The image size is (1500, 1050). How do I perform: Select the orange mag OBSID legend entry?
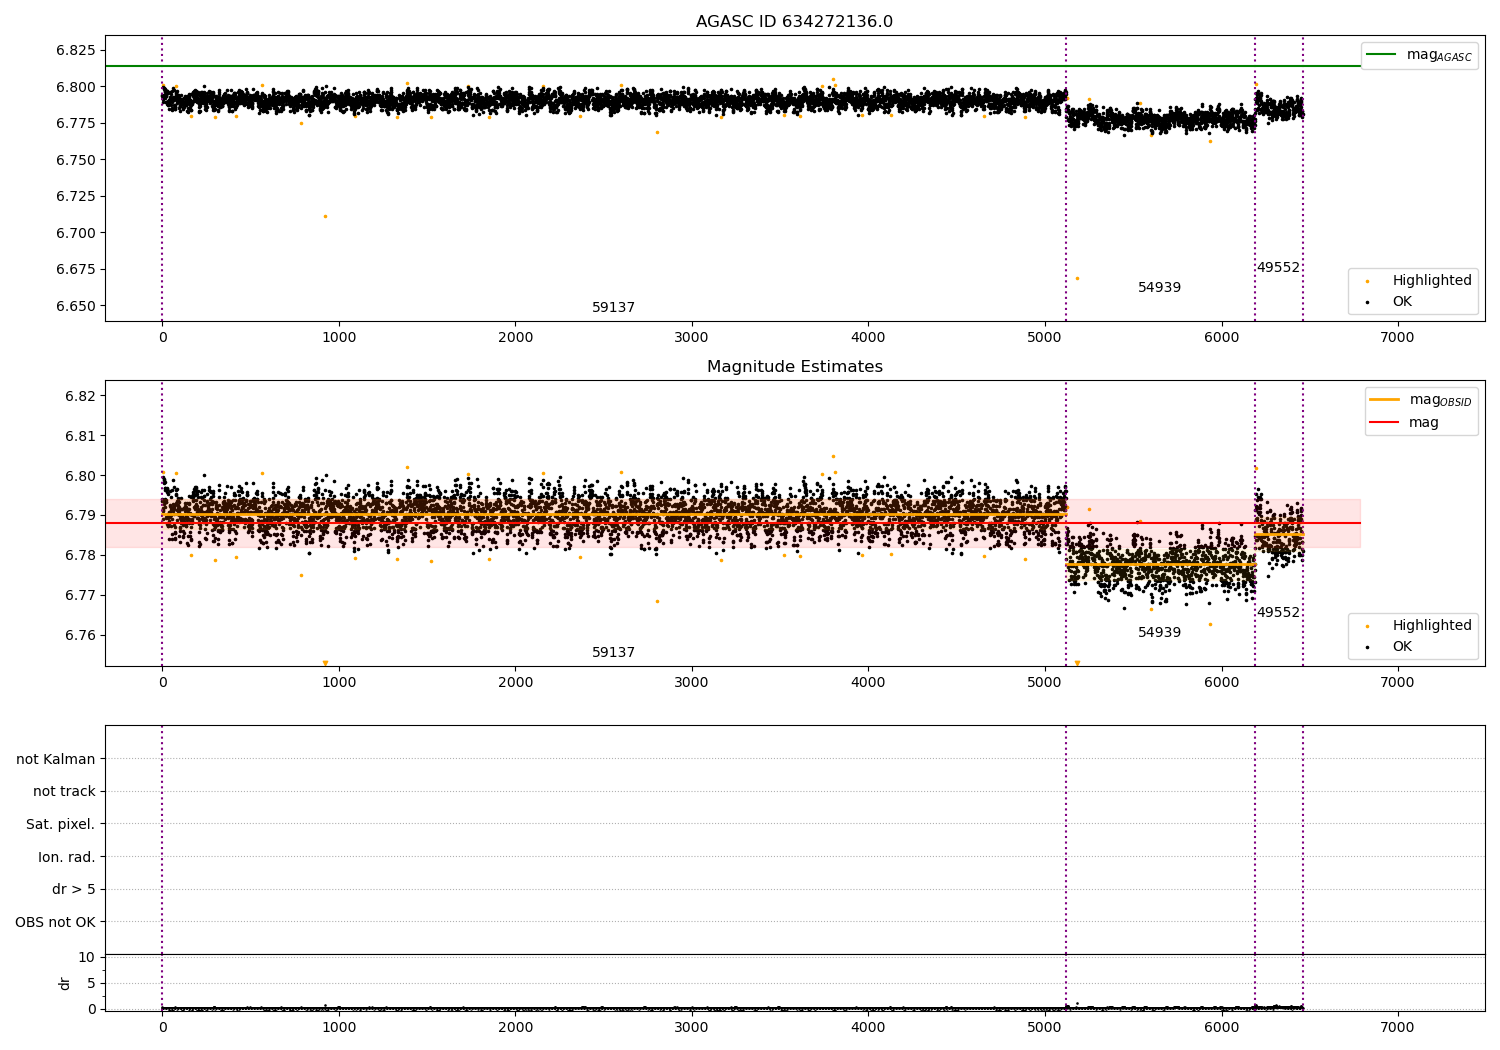(x=1421, y=400)
